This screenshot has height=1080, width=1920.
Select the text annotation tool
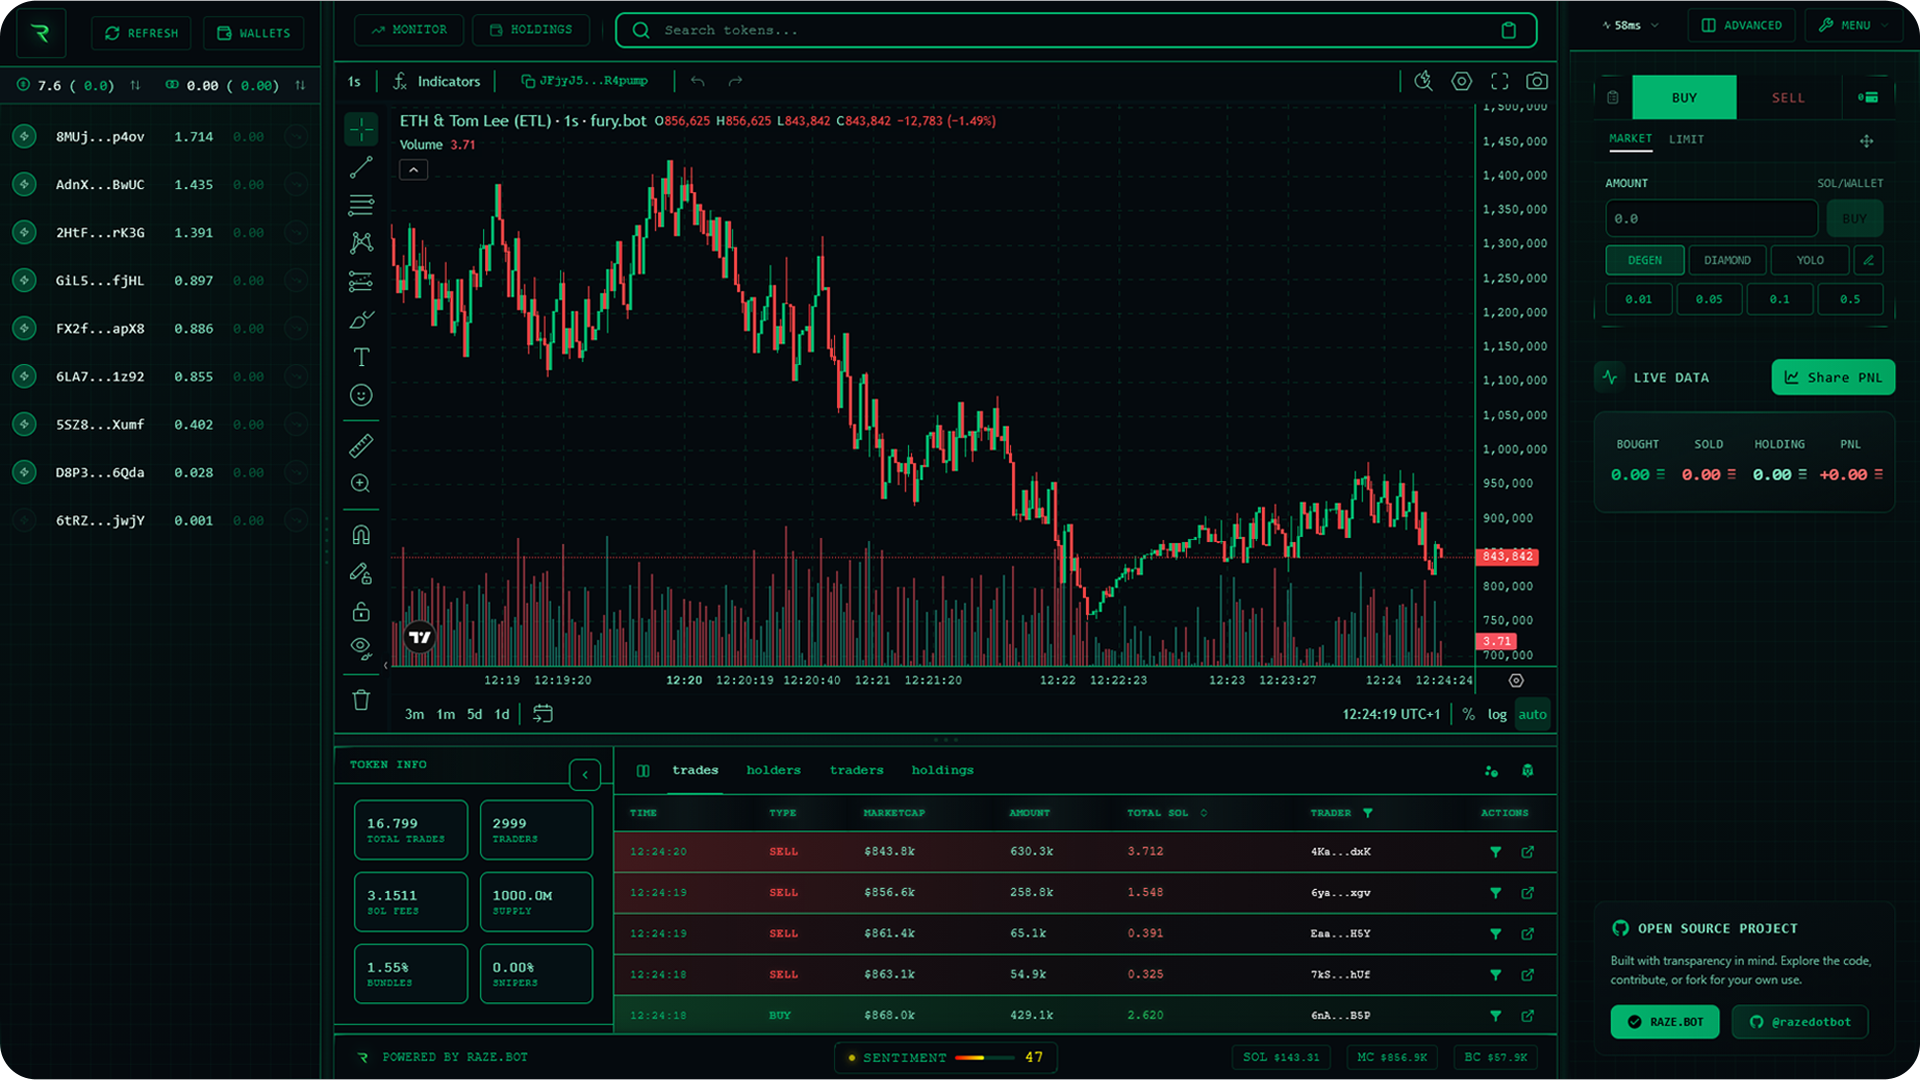point(361,357)
